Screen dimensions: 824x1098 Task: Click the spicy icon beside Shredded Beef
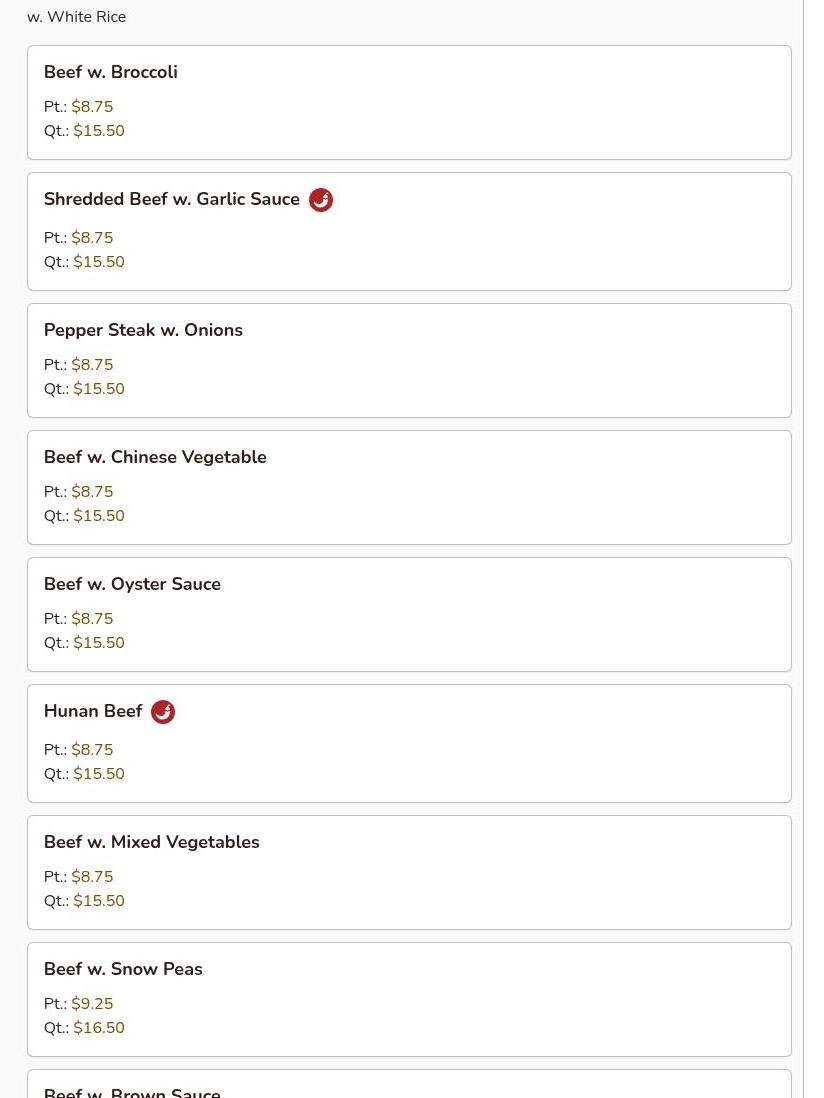[320, 200]
